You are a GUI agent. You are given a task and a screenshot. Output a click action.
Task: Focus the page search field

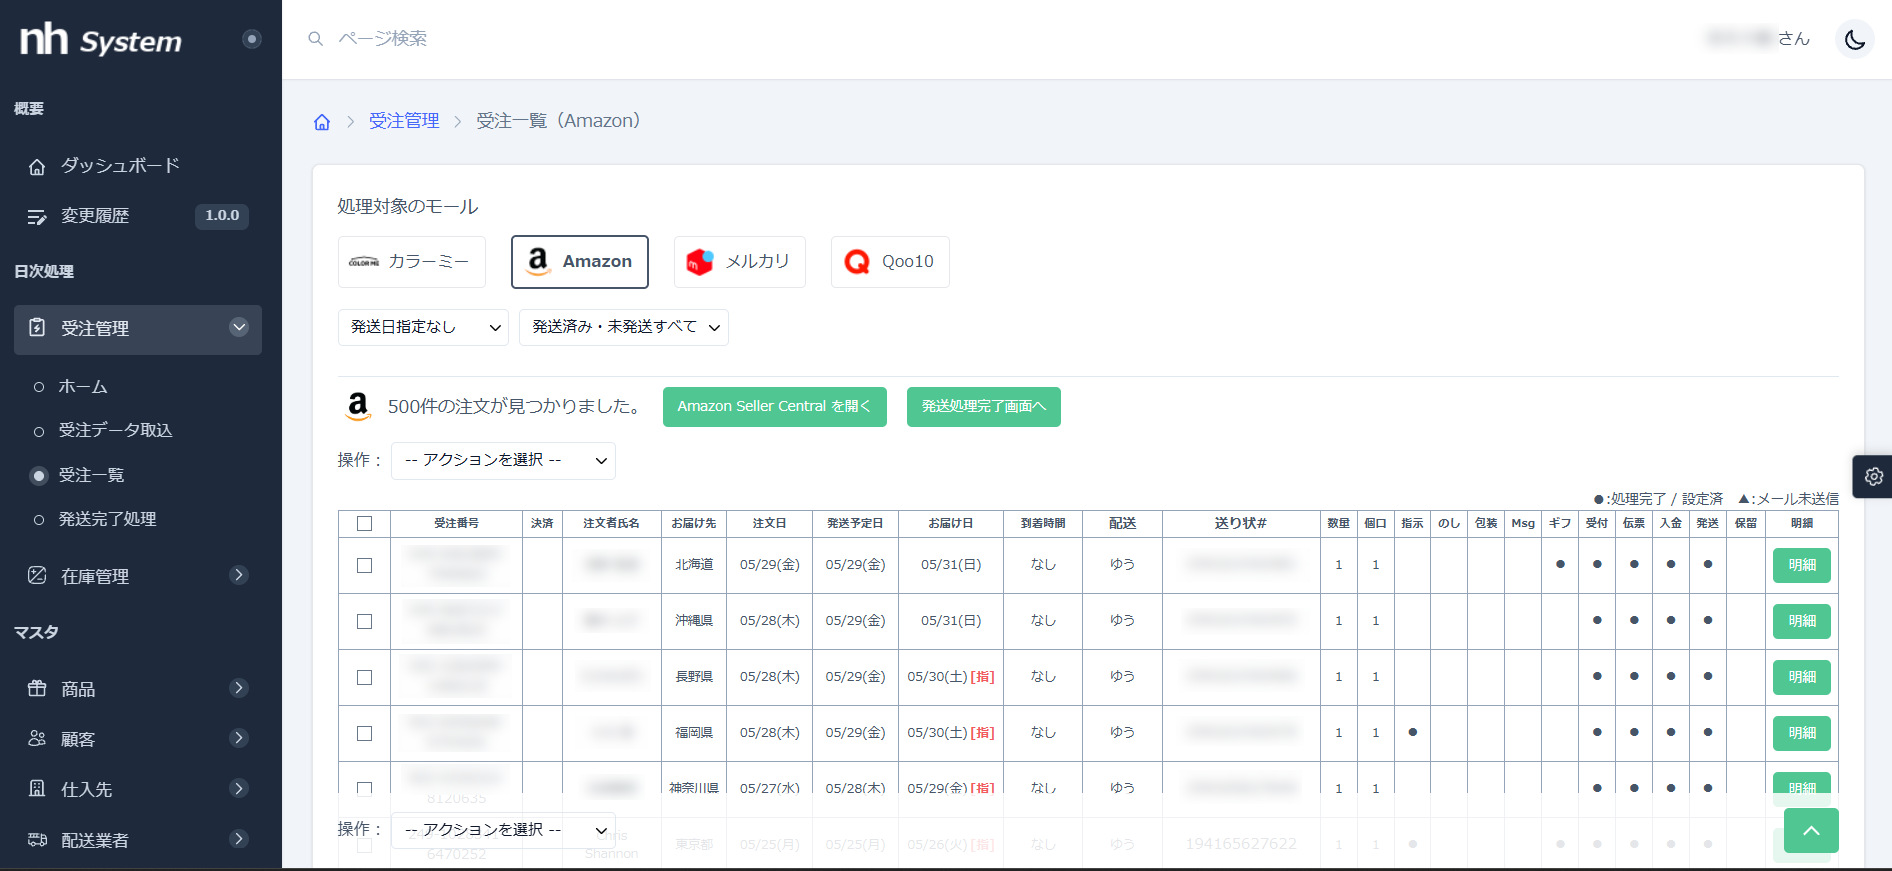(383, 39)
